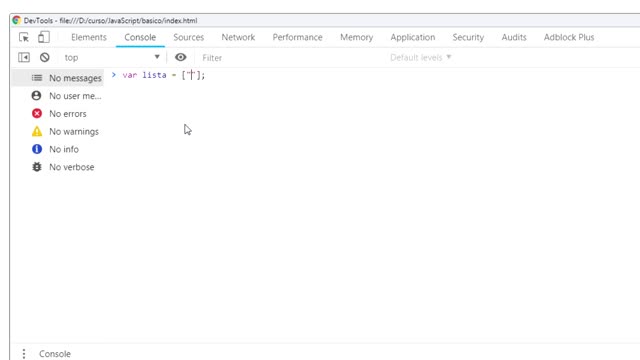Open the drawer three-dot menu
640x360 pixels.
click(x=24, y=353)
